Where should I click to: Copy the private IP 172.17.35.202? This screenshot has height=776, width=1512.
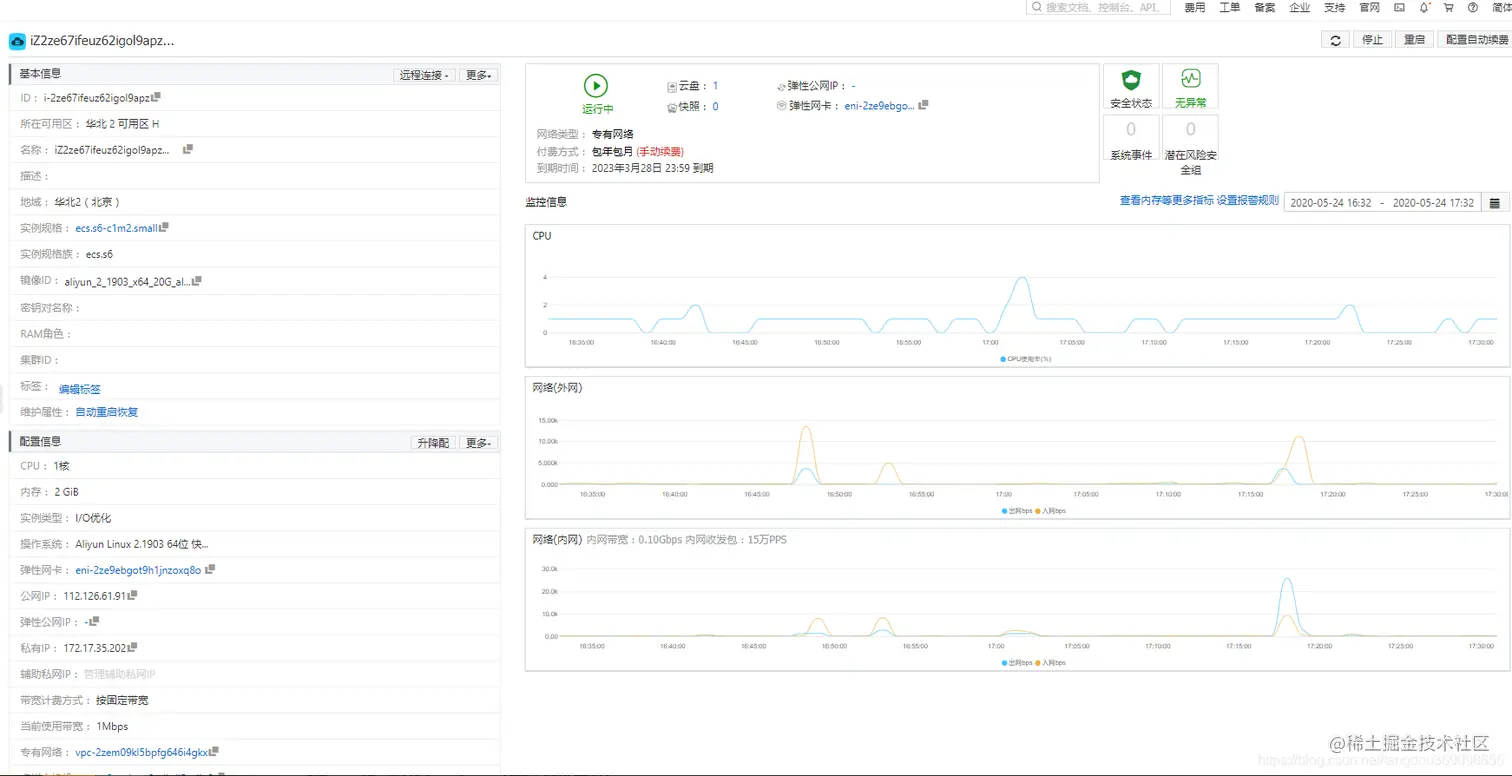pos(132,647)
